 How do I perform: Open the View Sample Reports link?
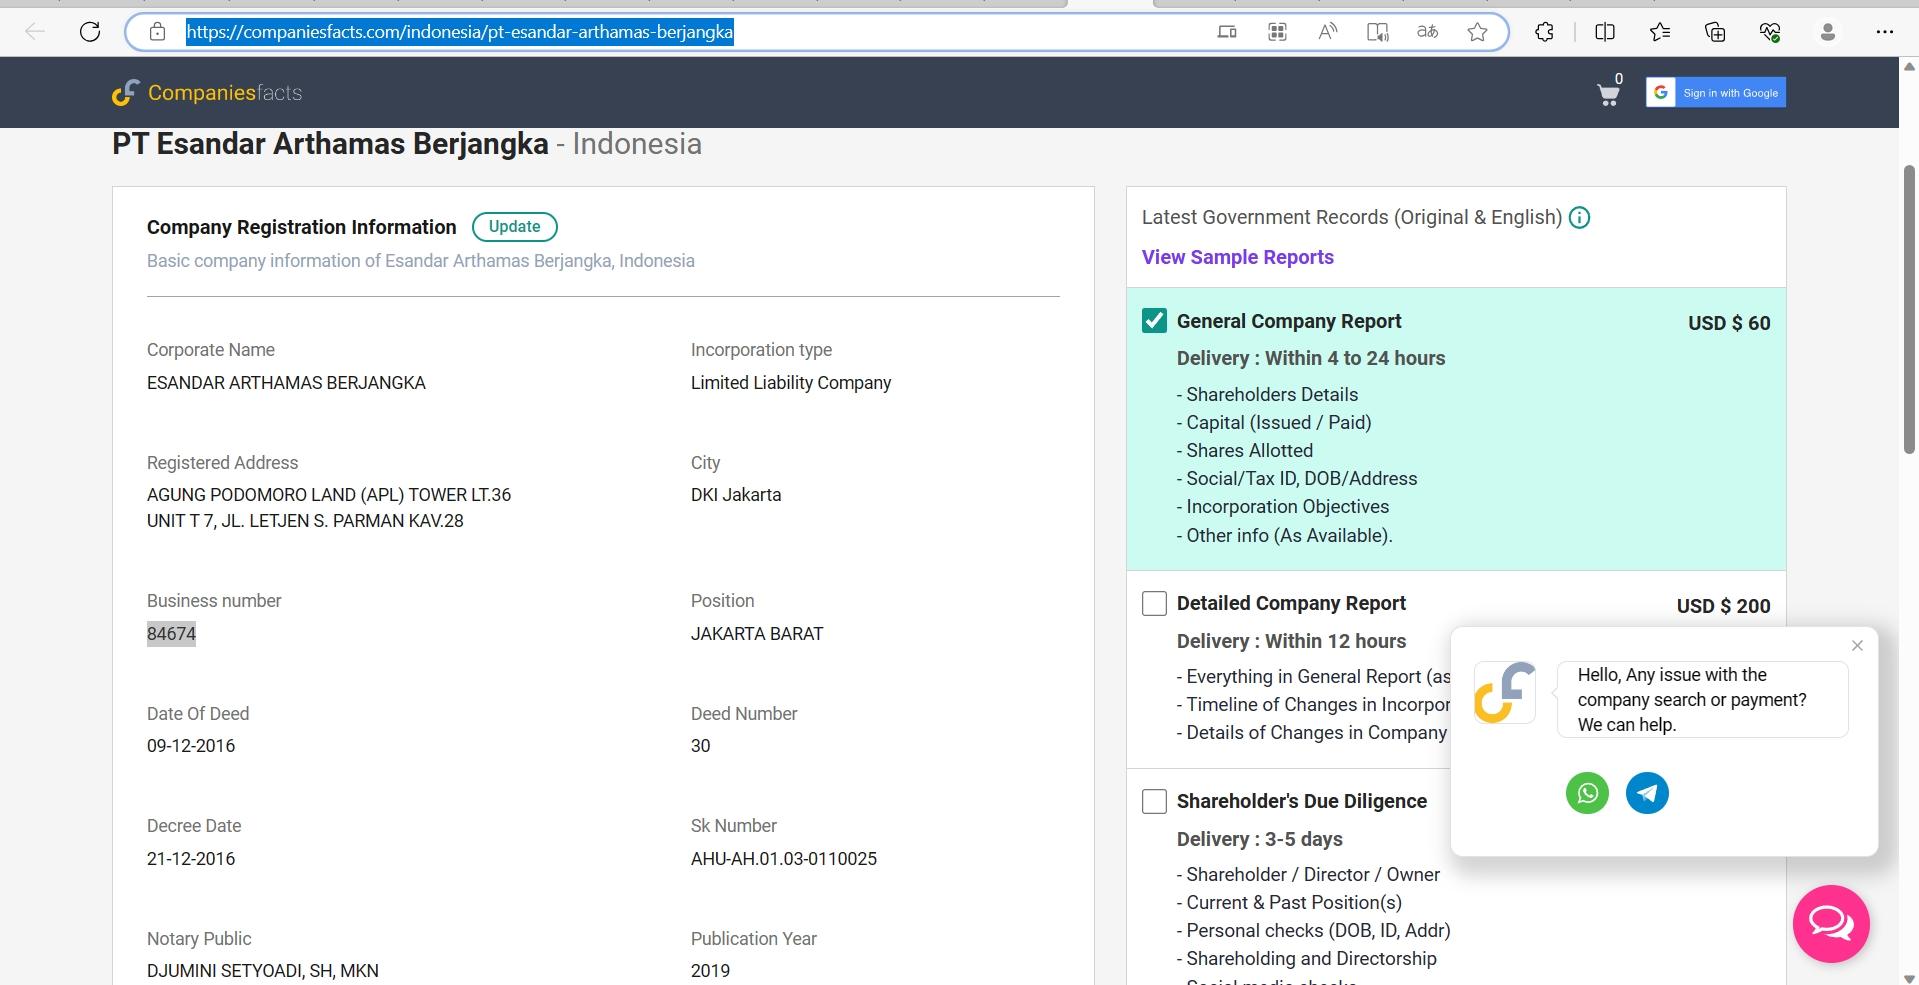tap(1238, 257)
